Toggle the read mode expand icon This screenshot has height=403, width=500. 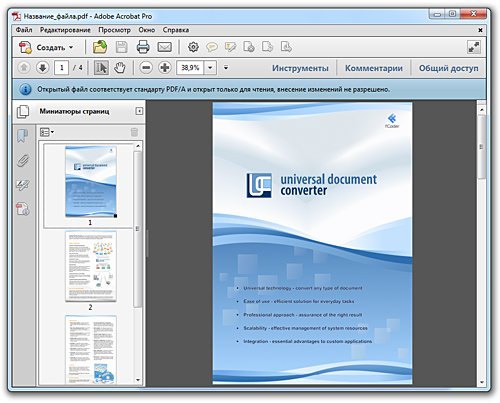pyautogui.click(x=474, y=47)
